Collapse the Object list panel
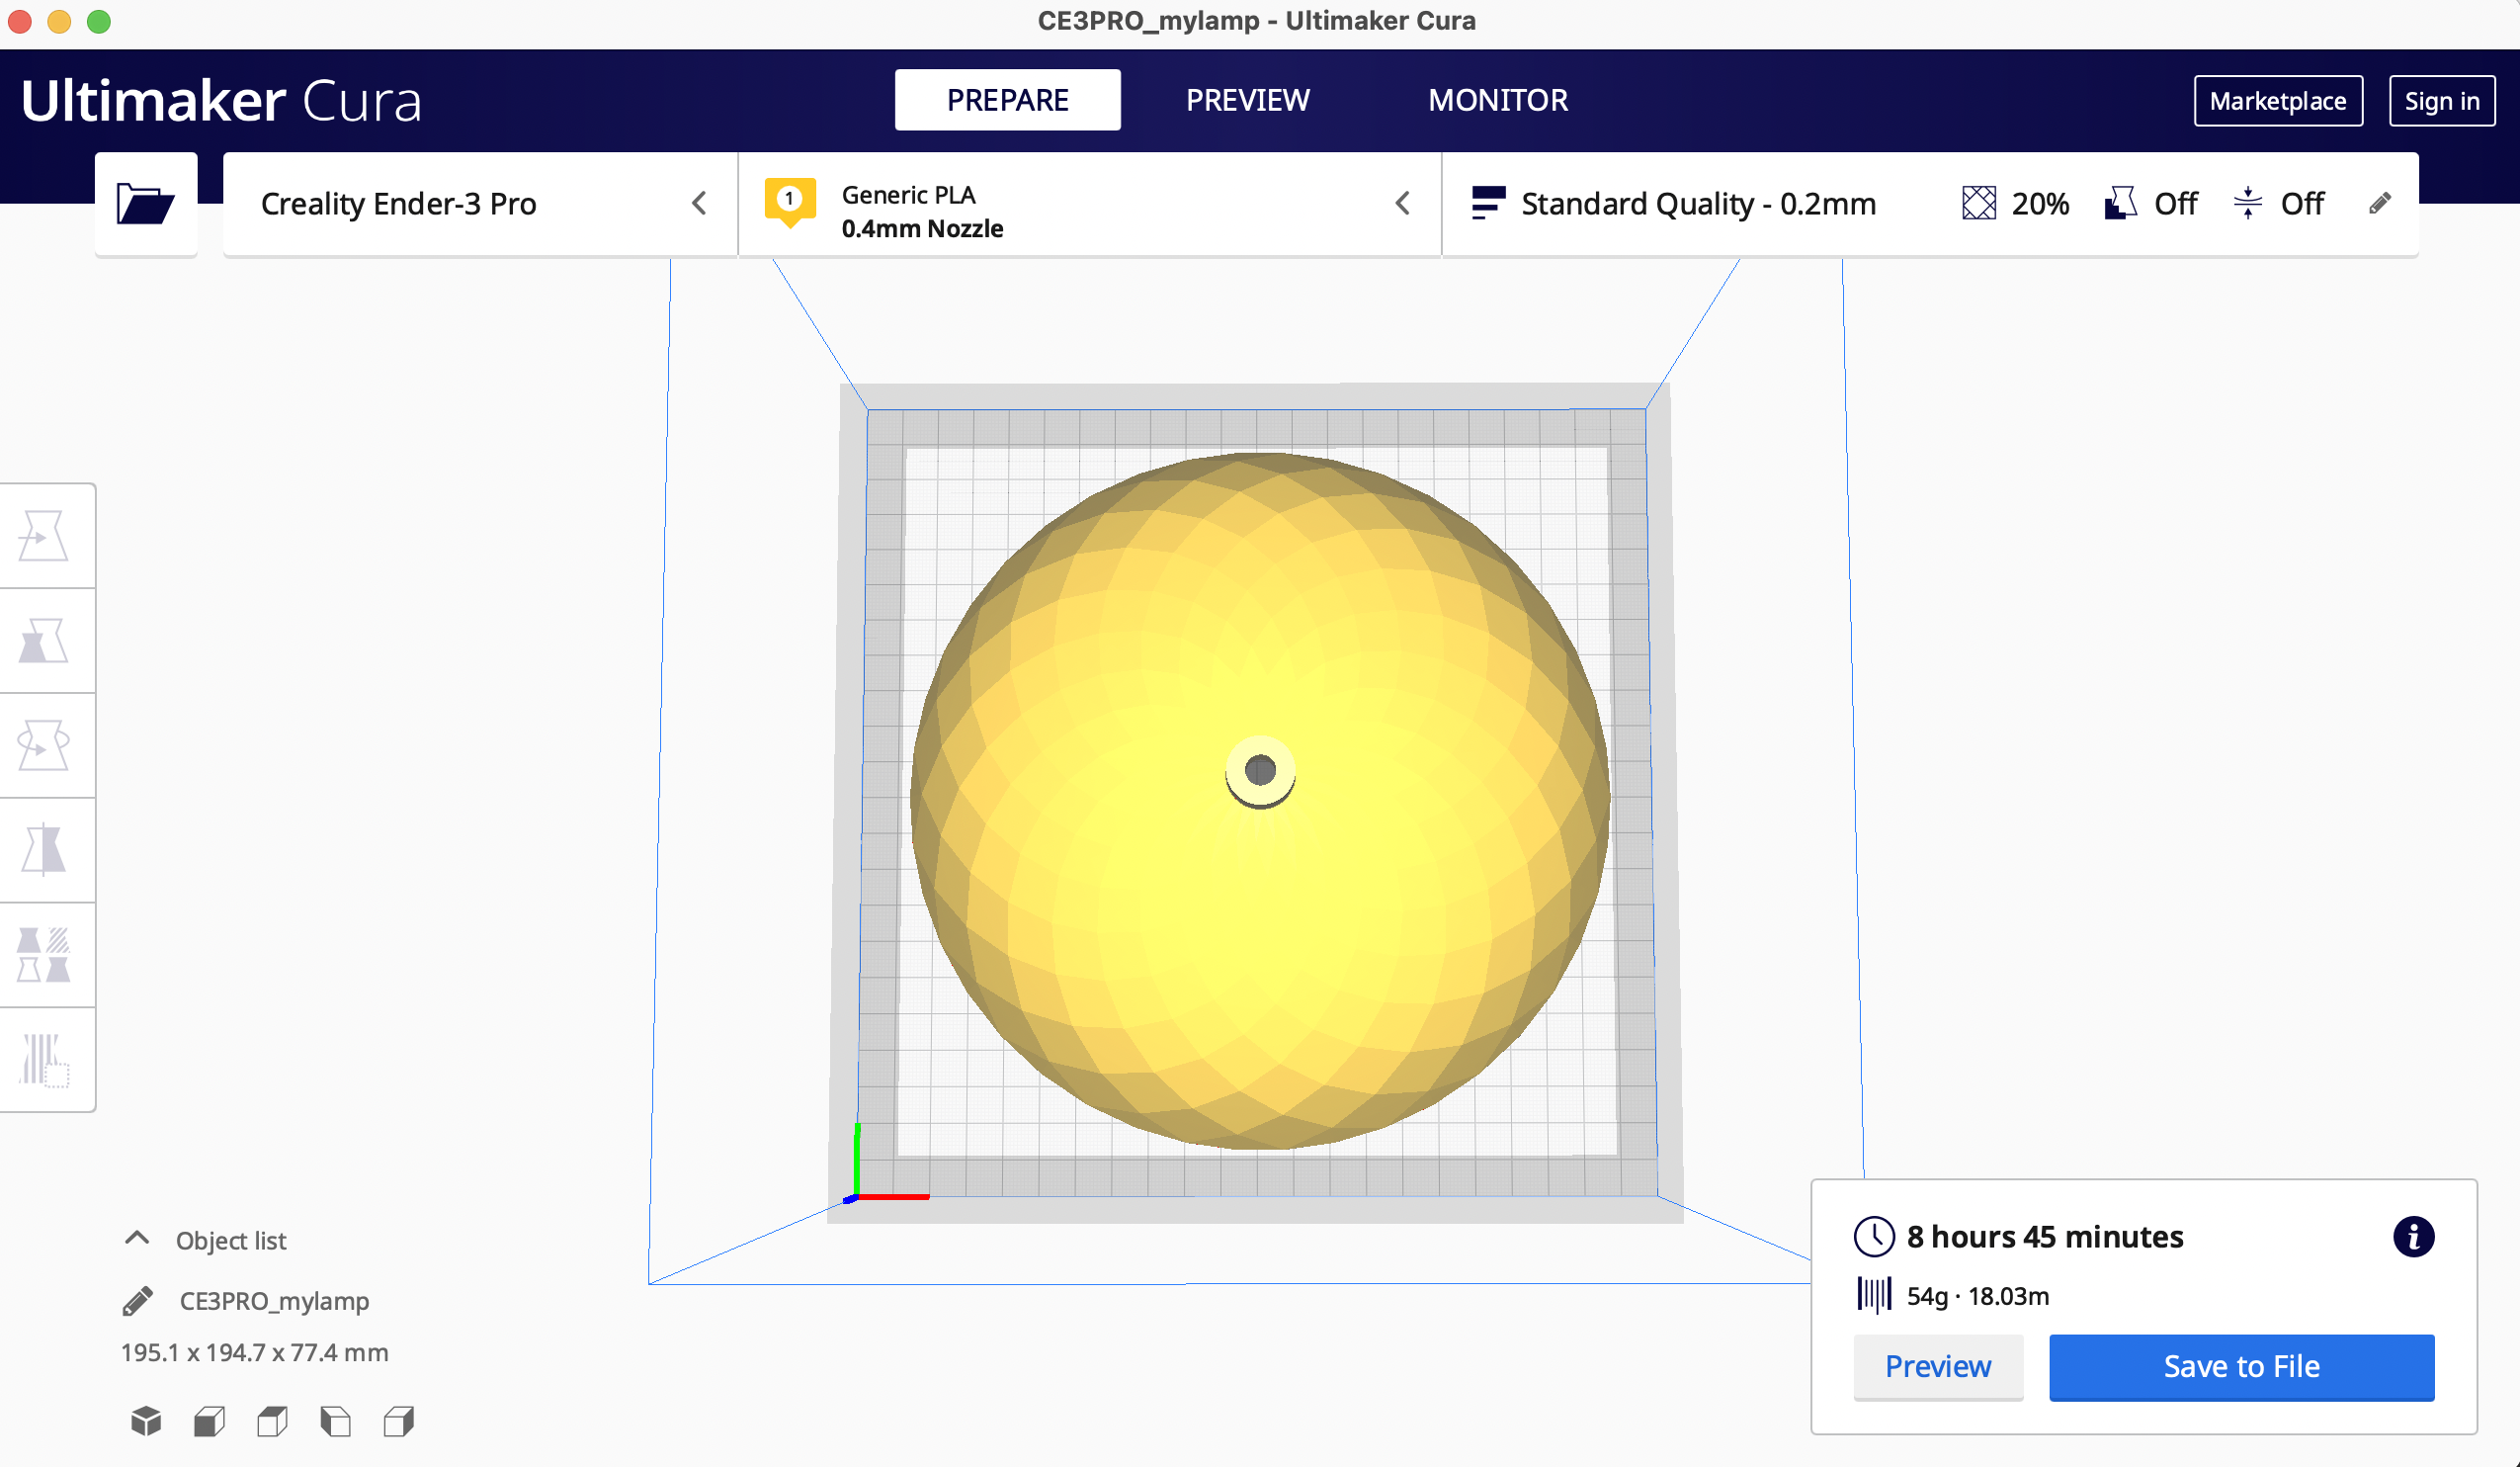The height and width of the screenshot is (1467, 2520). click(x=137, y=1239)
